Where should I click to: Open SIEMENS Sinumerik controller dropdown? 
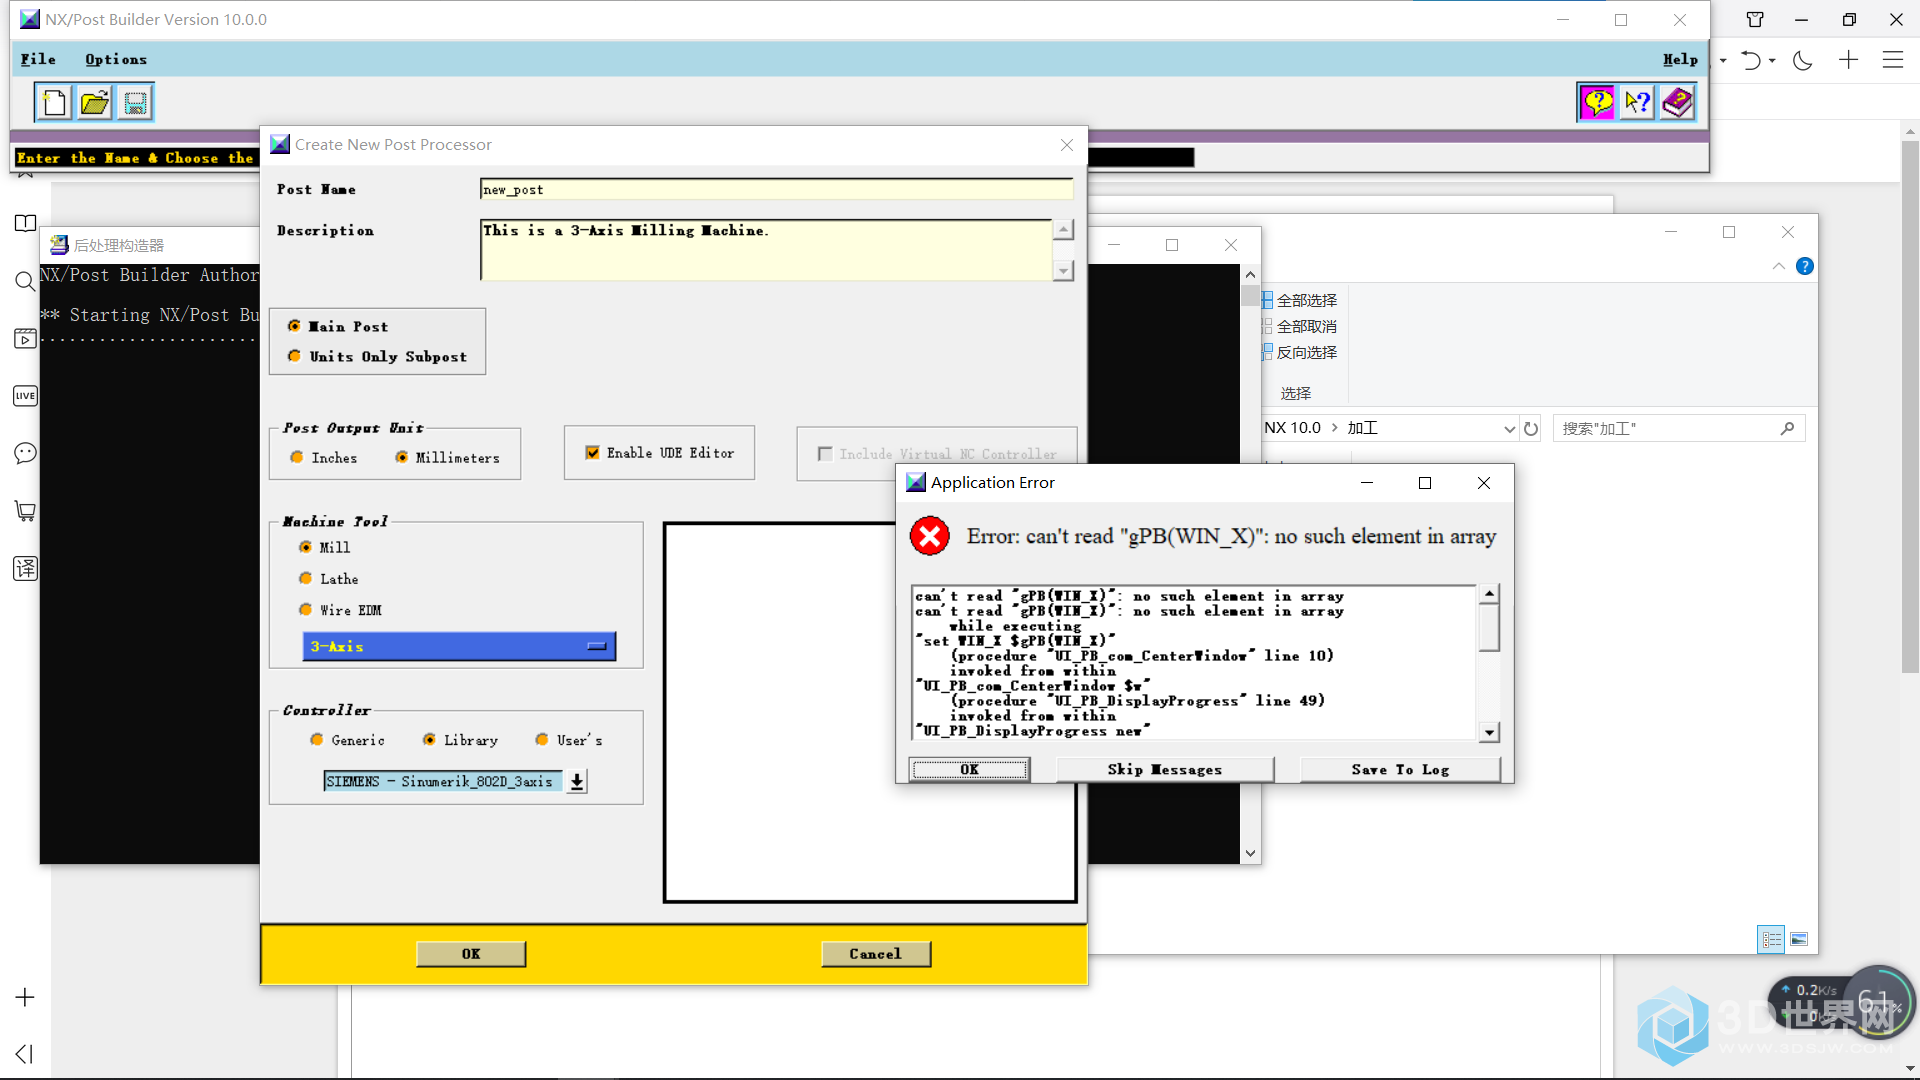(577, 781)
